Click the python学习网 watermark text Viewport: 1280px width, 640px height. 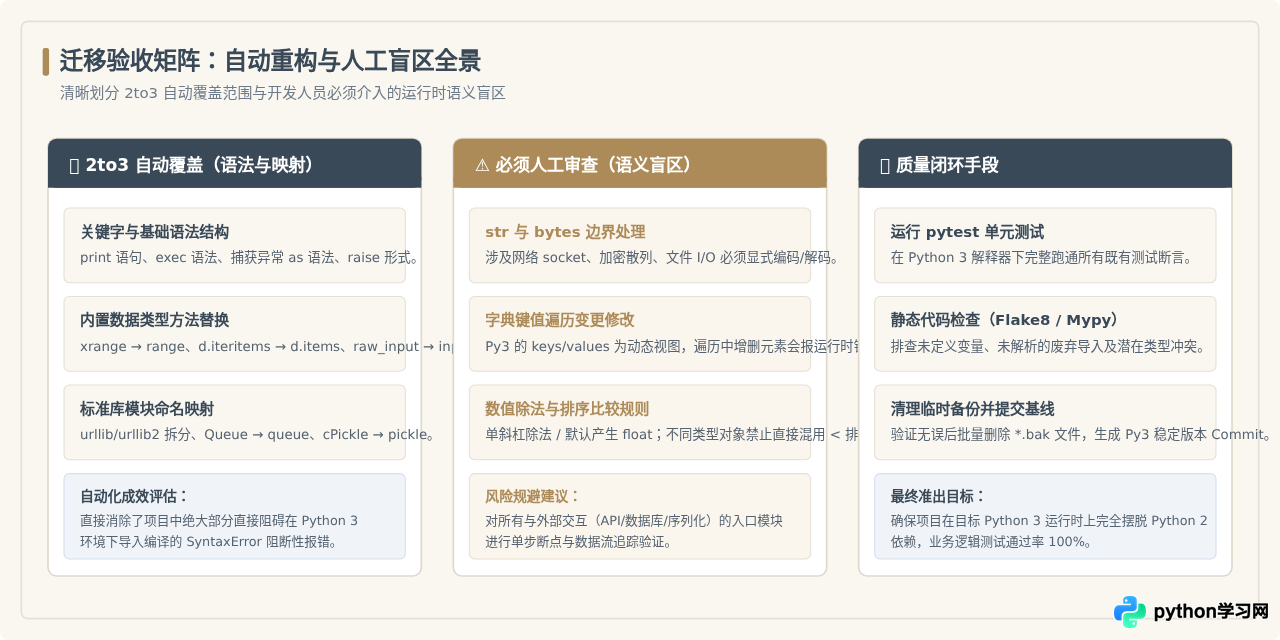(1211, 611)
